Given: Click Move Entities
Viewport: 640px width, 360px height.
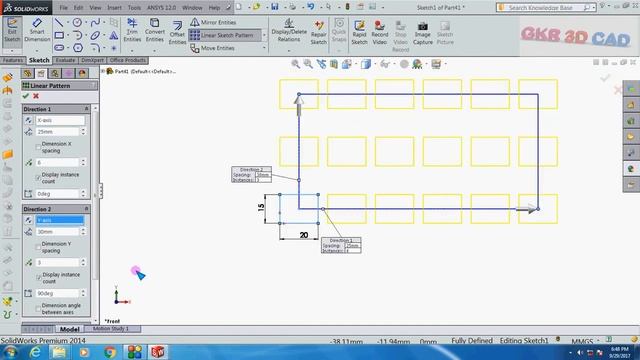Looking at the screenshot, I should 212,48.
